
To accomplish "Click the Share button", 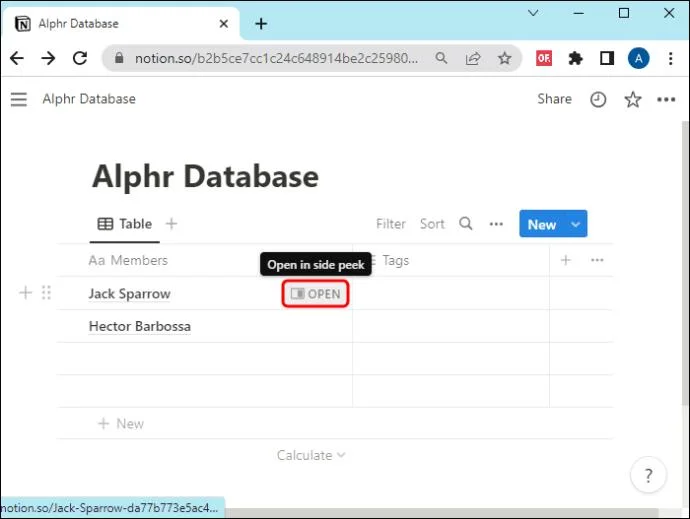I will [x=554, y=99].
